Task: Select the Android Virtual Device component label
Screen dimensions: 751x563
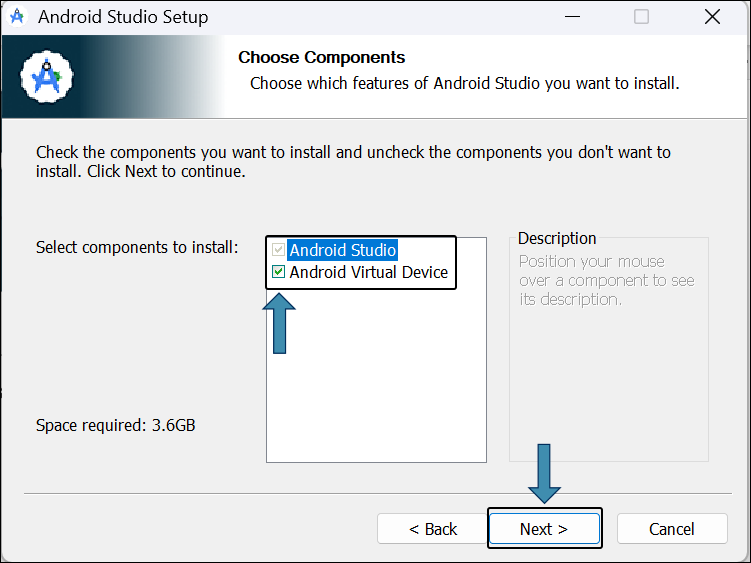Action: (x=368, y=272)
